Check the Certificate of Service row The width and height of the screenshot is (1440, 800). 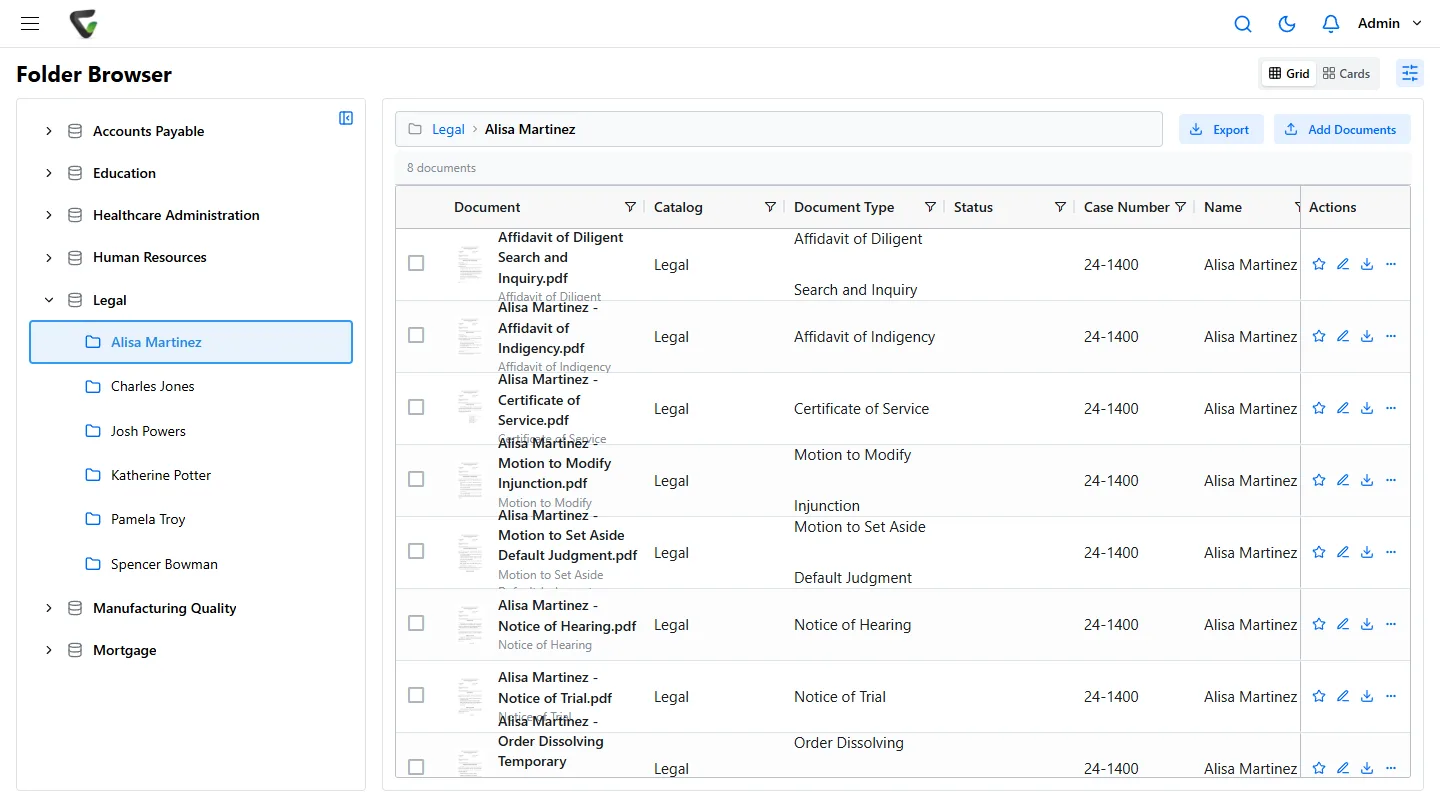[416, 407]
